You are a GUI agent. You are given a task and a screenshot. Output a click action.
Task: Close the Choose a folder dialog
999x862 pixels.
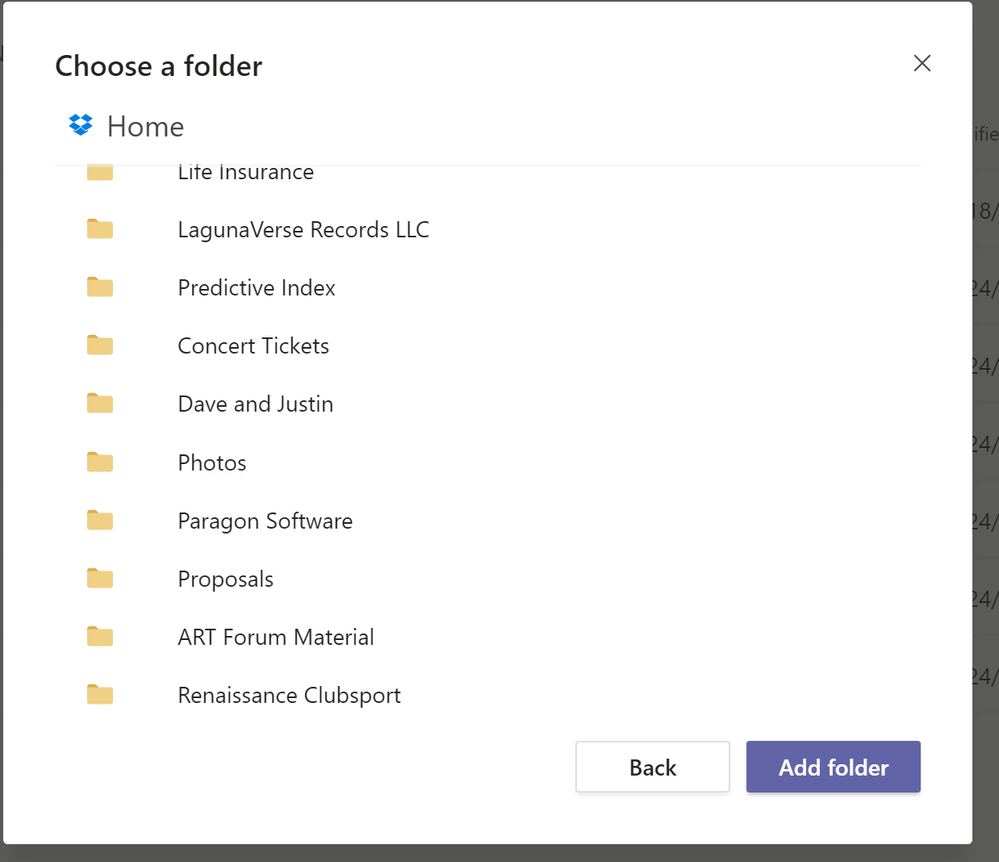point(922,63)
